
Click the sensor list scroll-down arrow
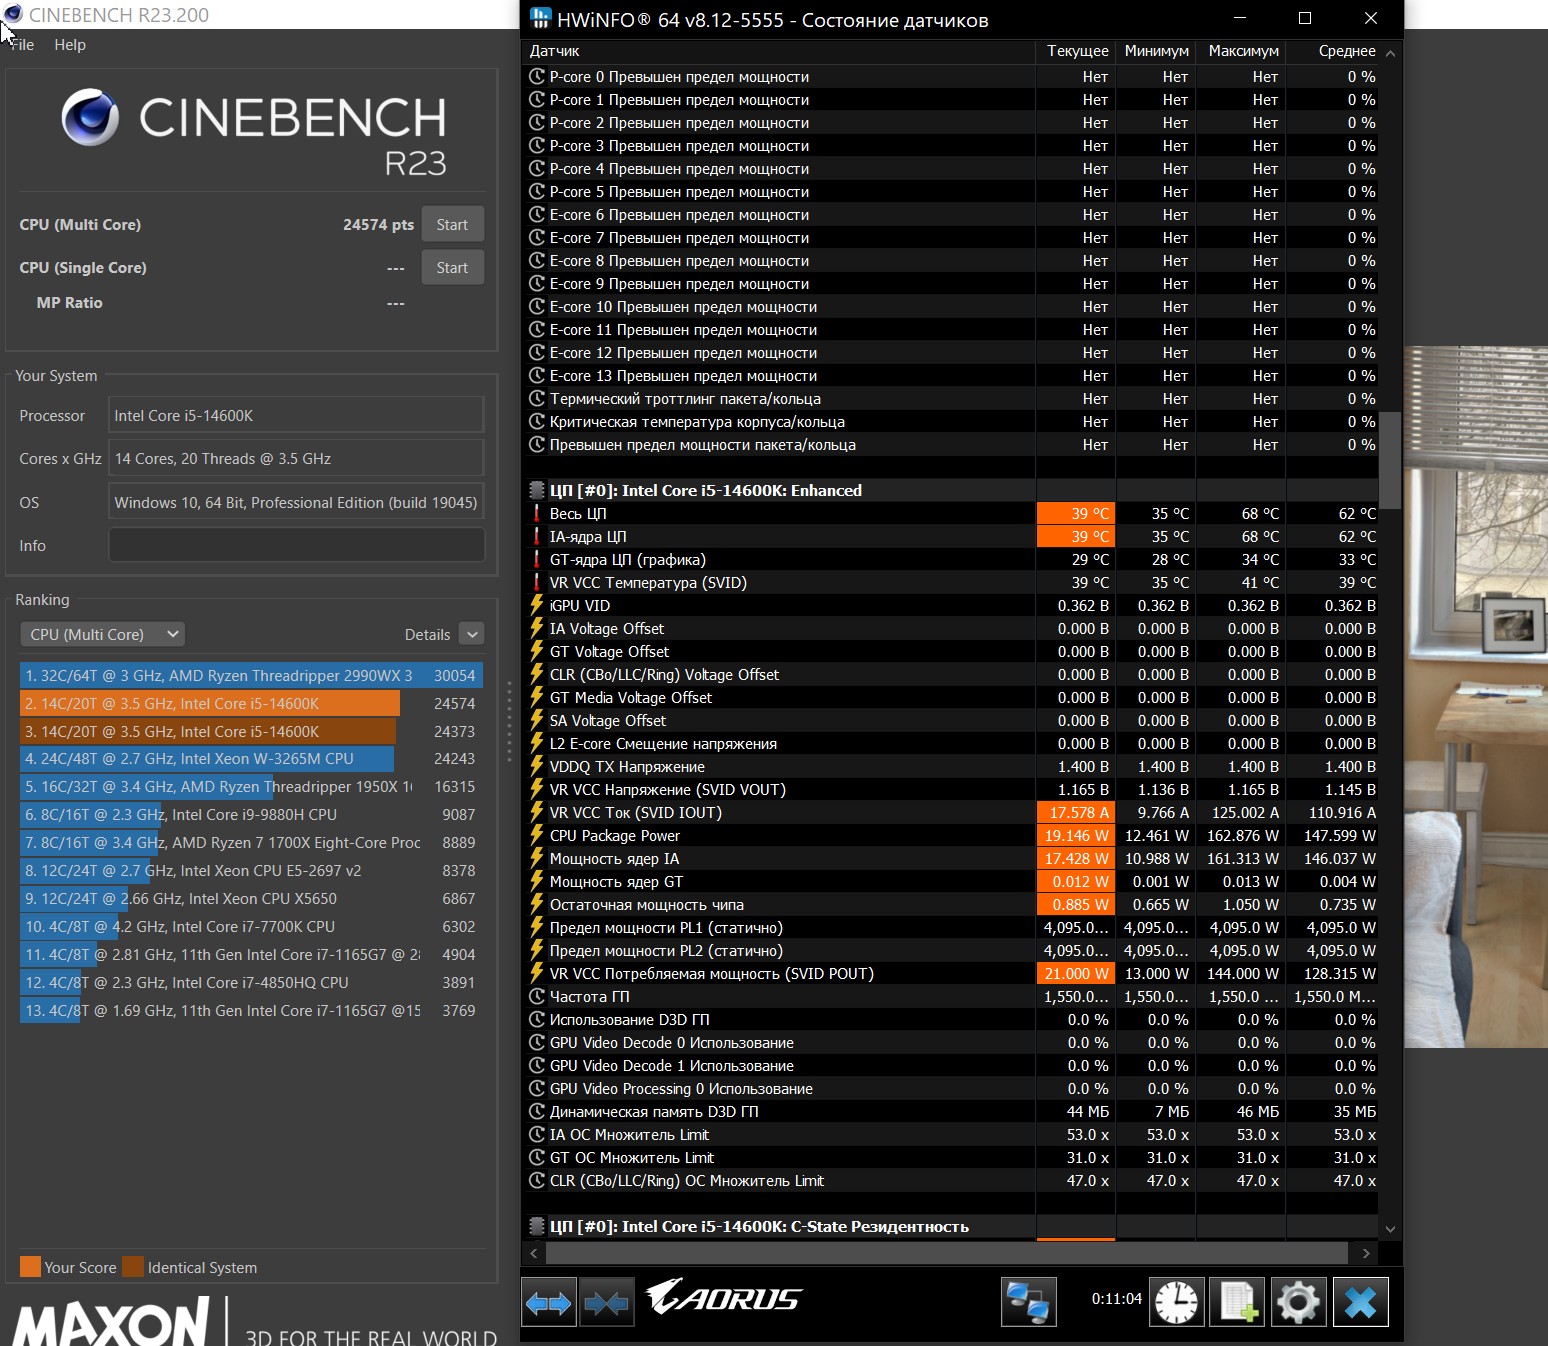1390,1229
